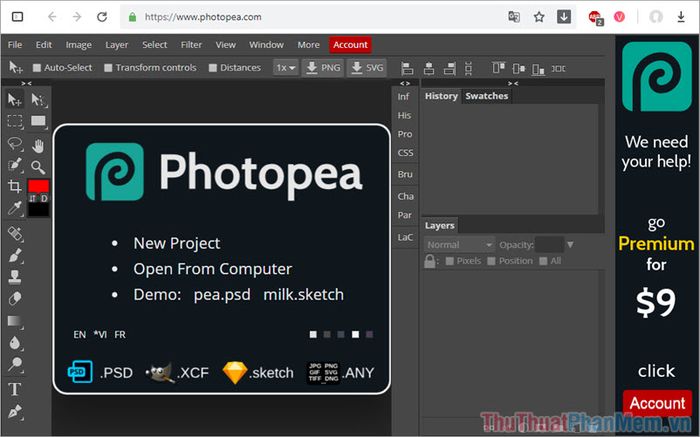
Task: Click the red foreground color swatch
Action: pyautogui.click(x=38, y=186)
